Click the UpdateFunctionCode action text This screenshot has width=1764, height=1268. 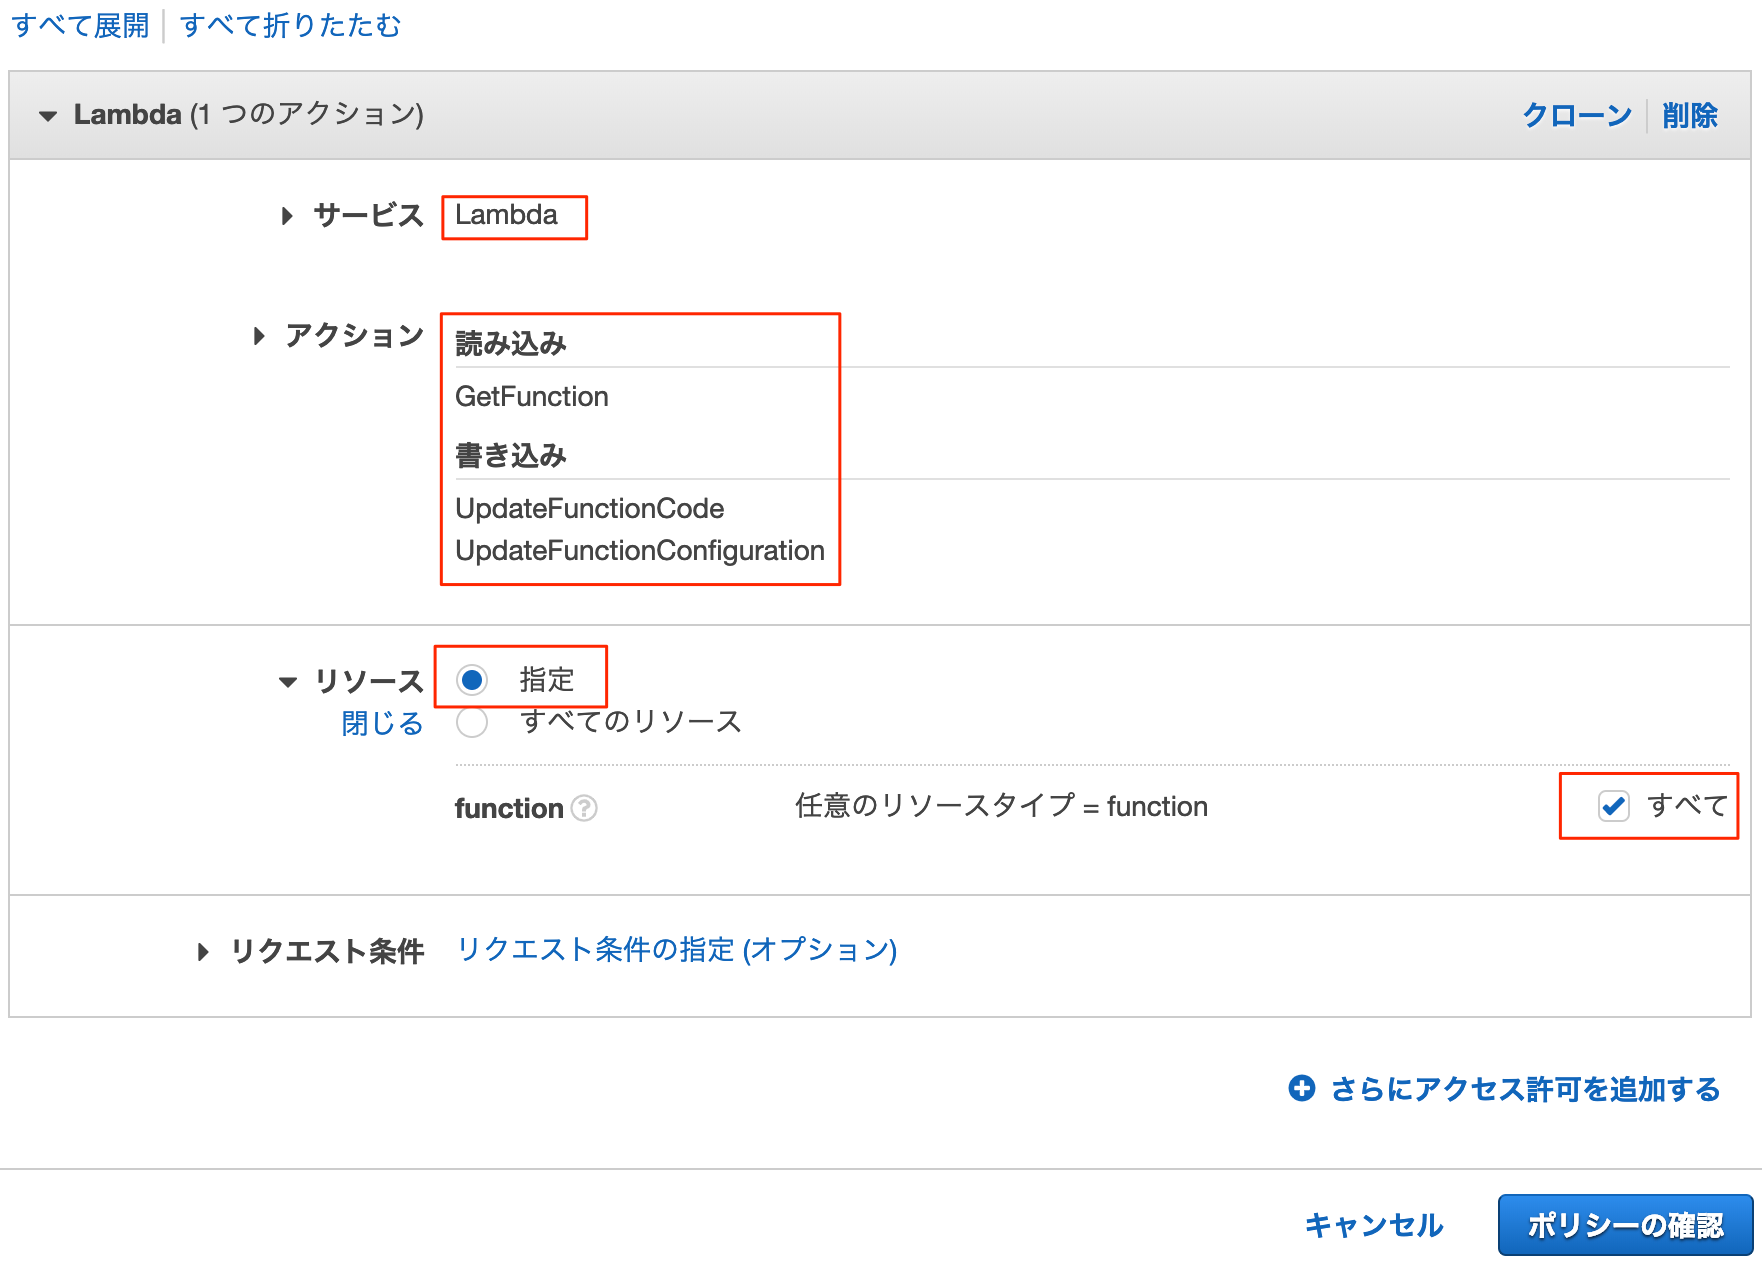click(x=590, y=509)
